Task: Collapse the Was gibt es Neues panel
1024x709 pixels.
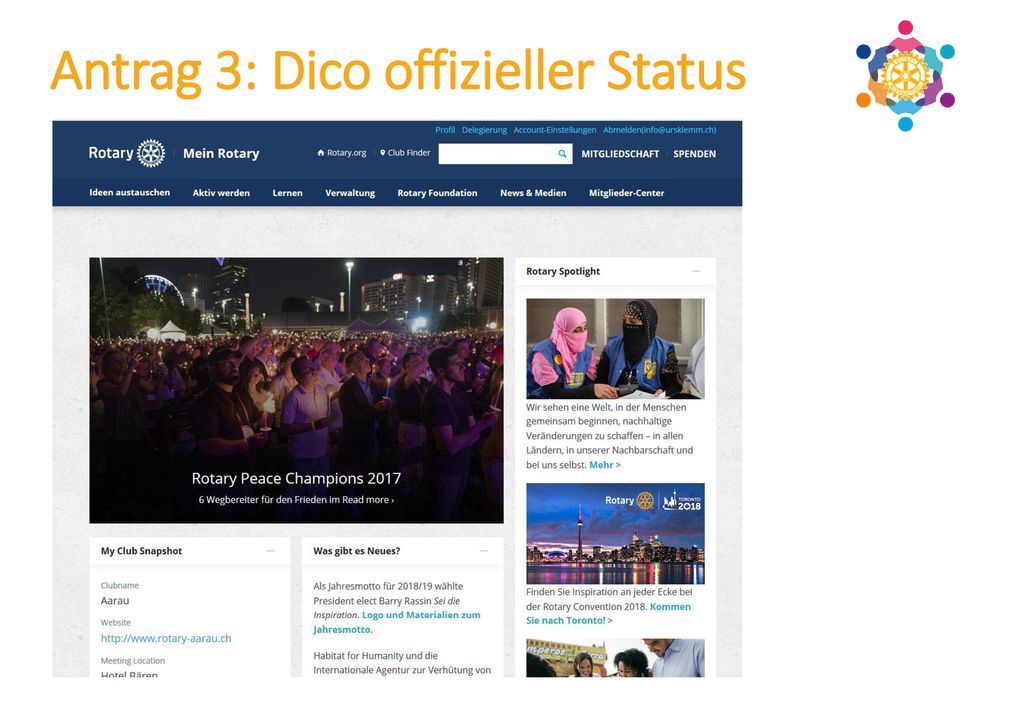Action: point(484,551)
